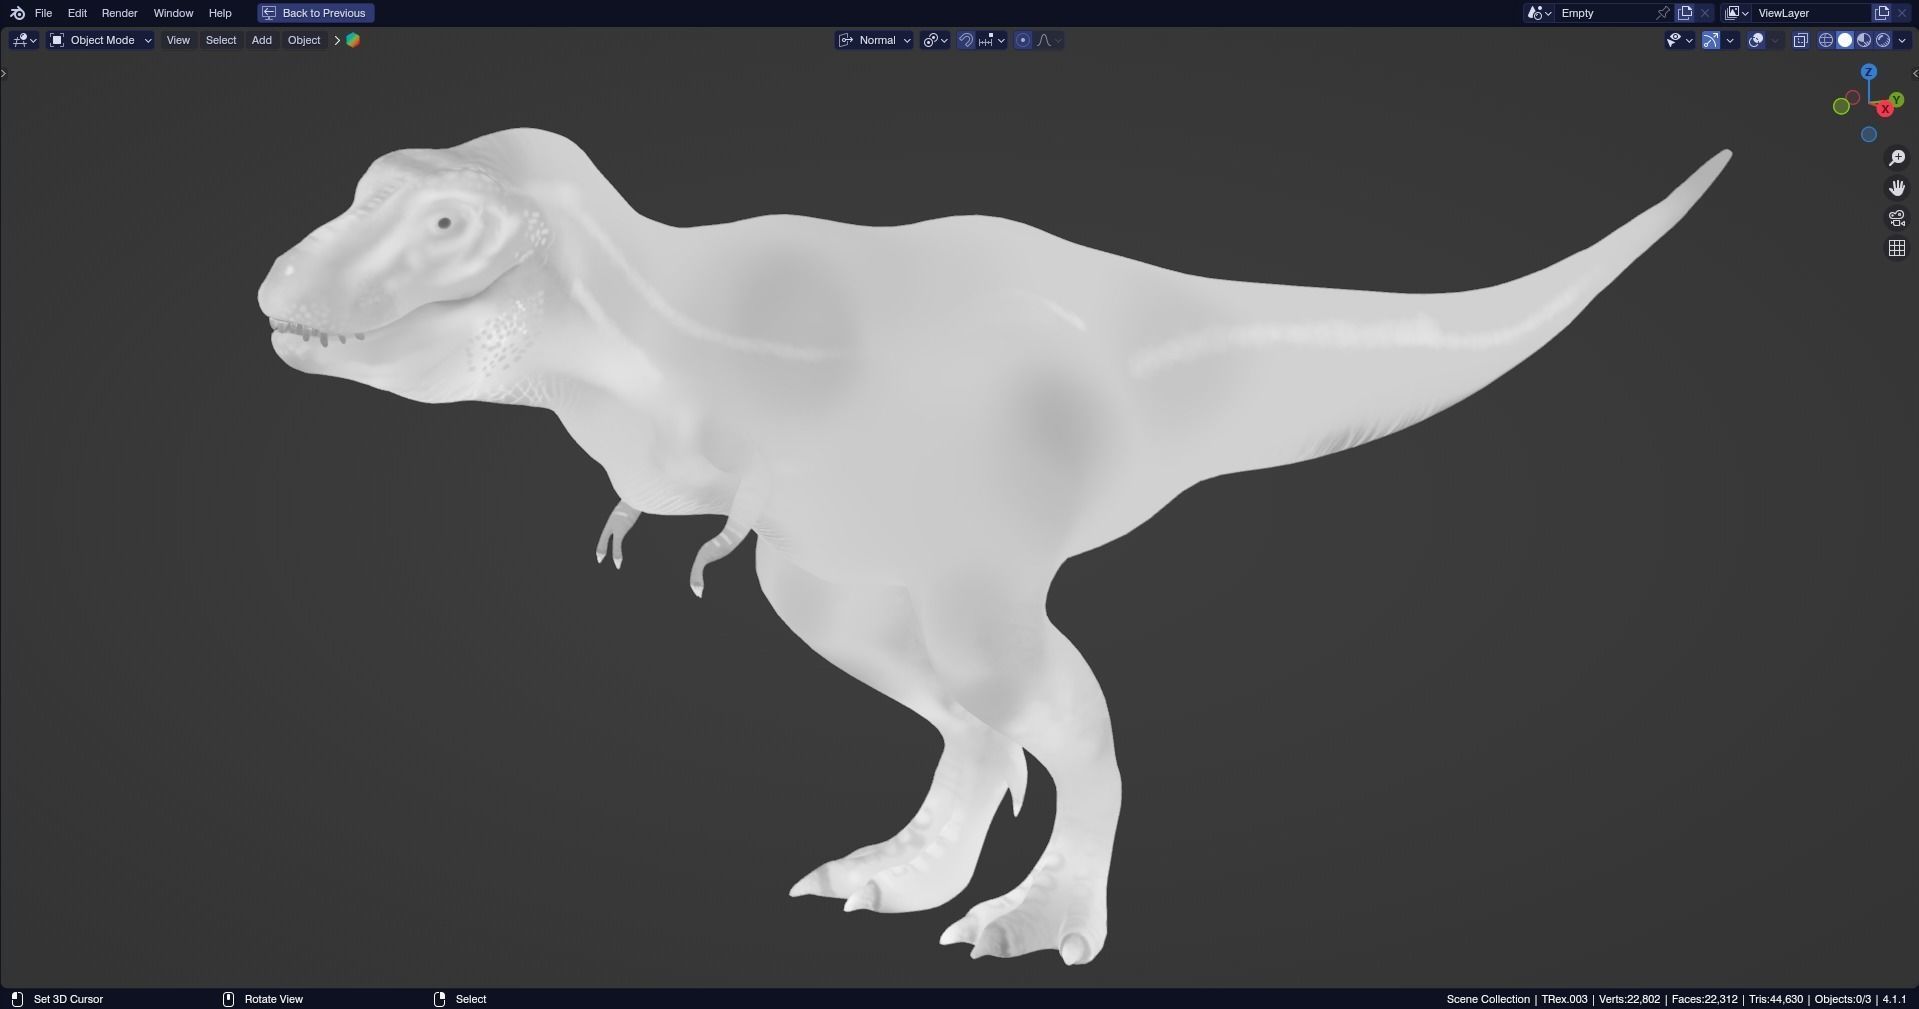
Task: Expand the collapsed header menu chevron
Action: tap(337, 40)
